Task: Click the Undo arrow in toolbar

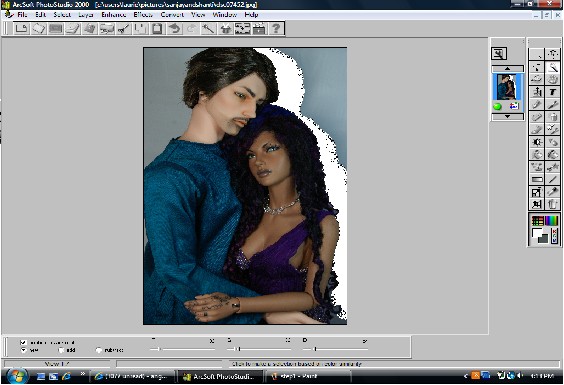Action: click(x=174, y=29)
